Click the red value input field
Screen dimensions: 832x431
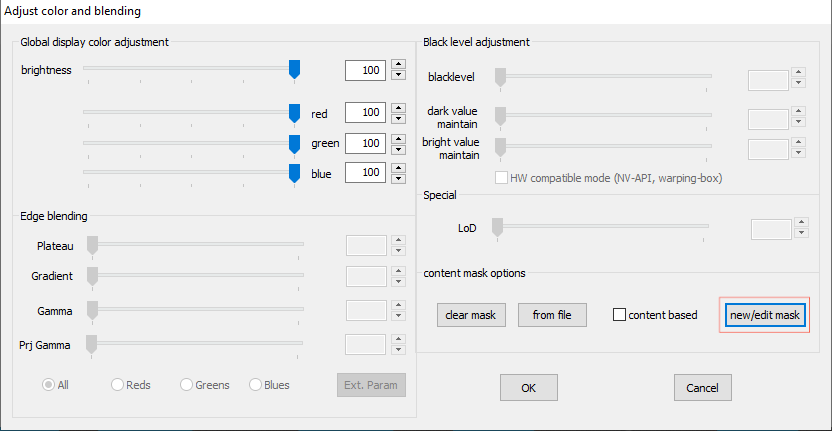pyautogui.click(x=365, y=113)
